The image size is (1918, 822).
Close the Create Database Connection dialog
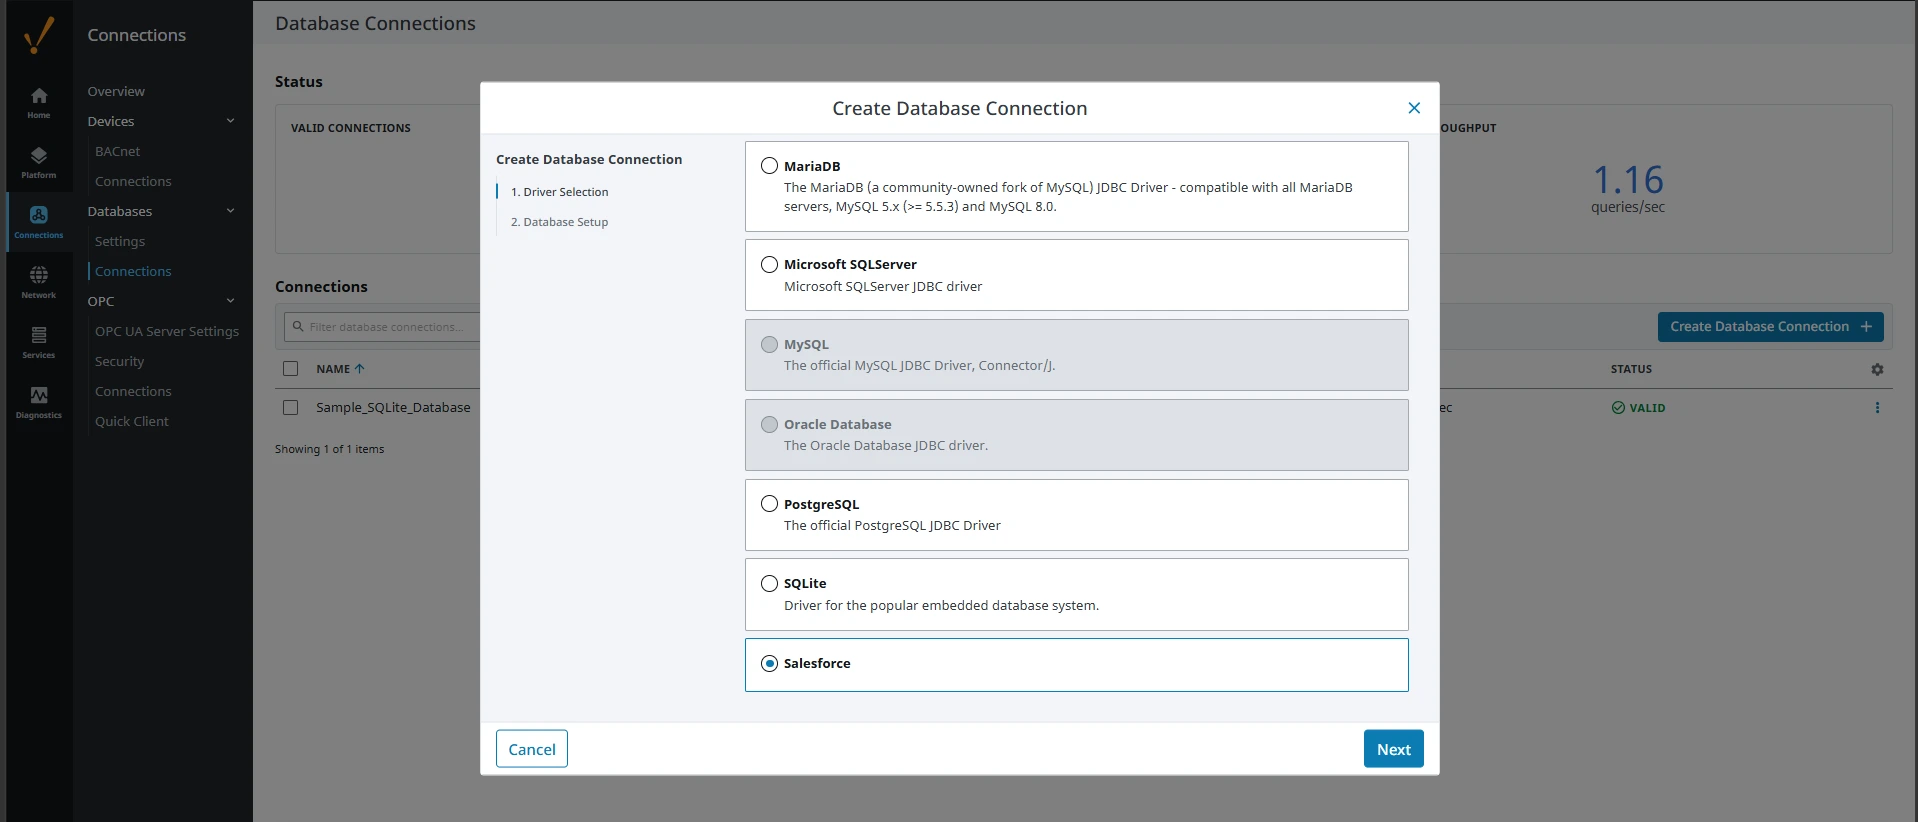pyautogui.click(x=1414, y=108)
